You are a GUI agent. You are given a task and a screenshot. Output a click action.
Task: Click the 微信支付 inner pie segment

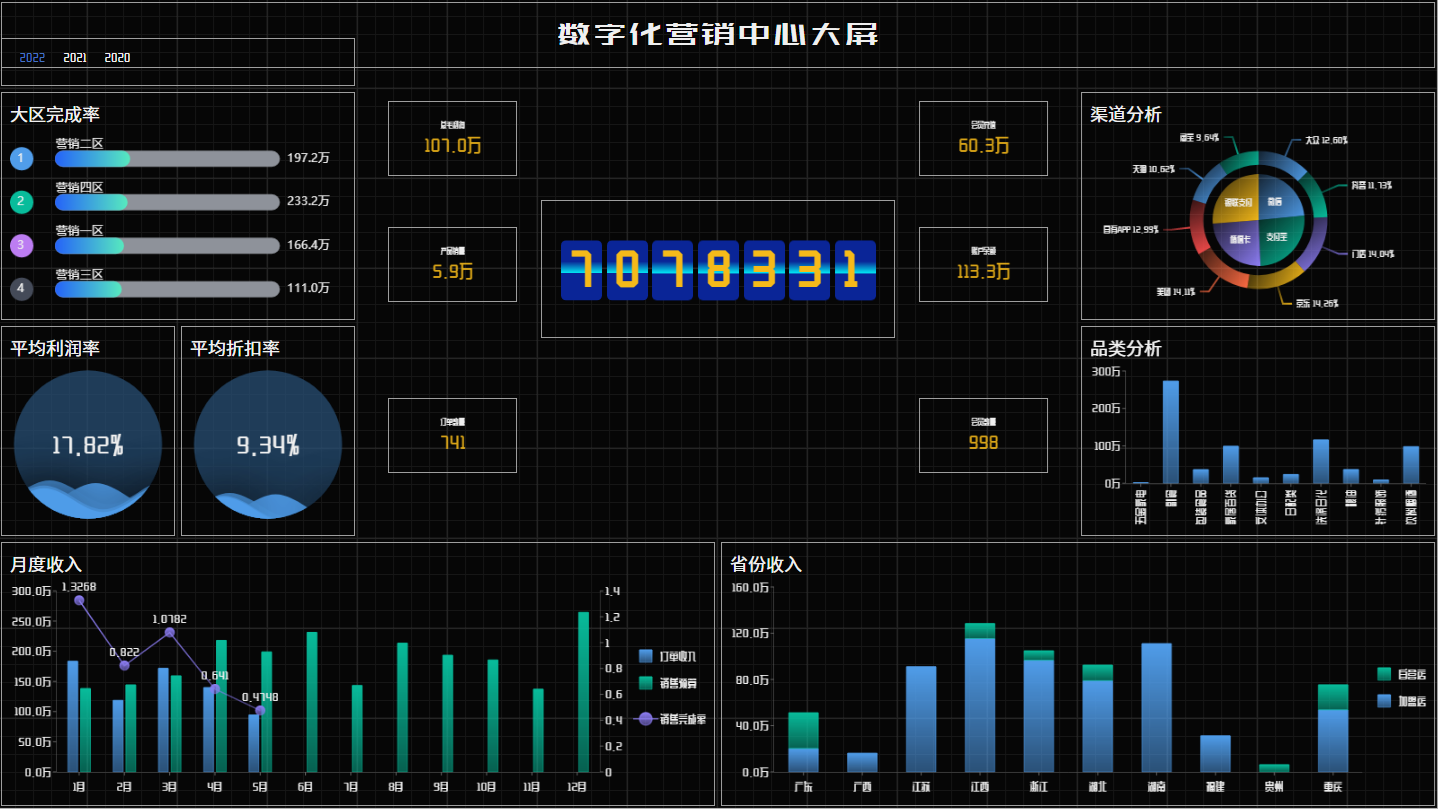coord(1236,203)
